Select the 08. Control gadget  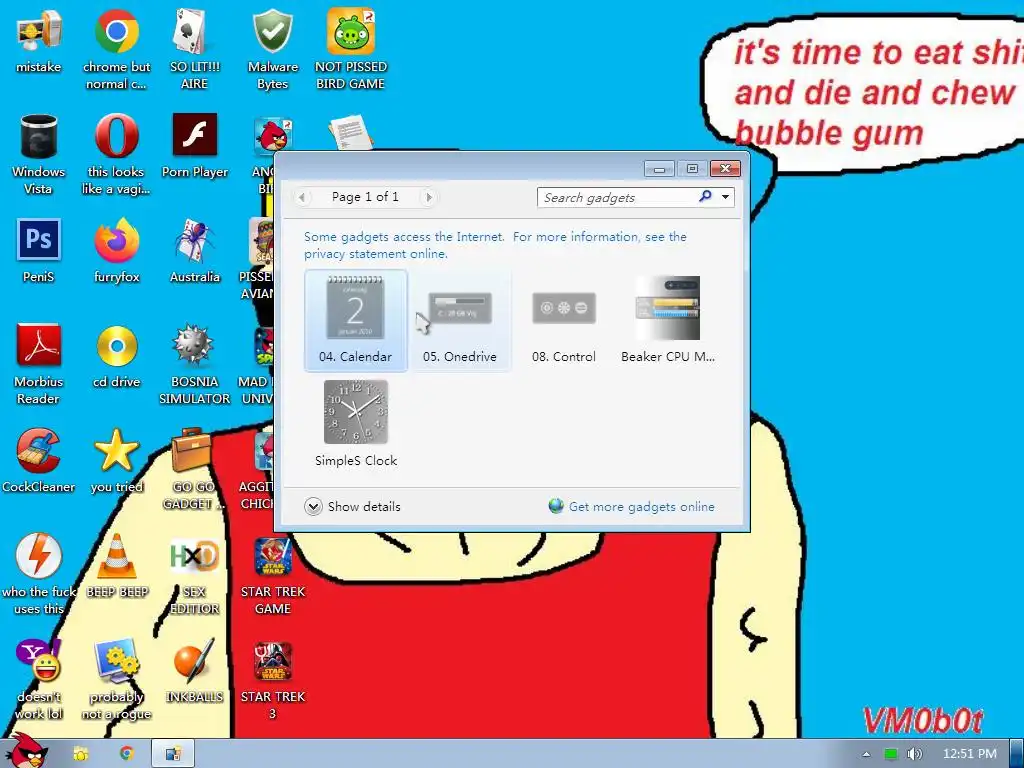[564, 320]
